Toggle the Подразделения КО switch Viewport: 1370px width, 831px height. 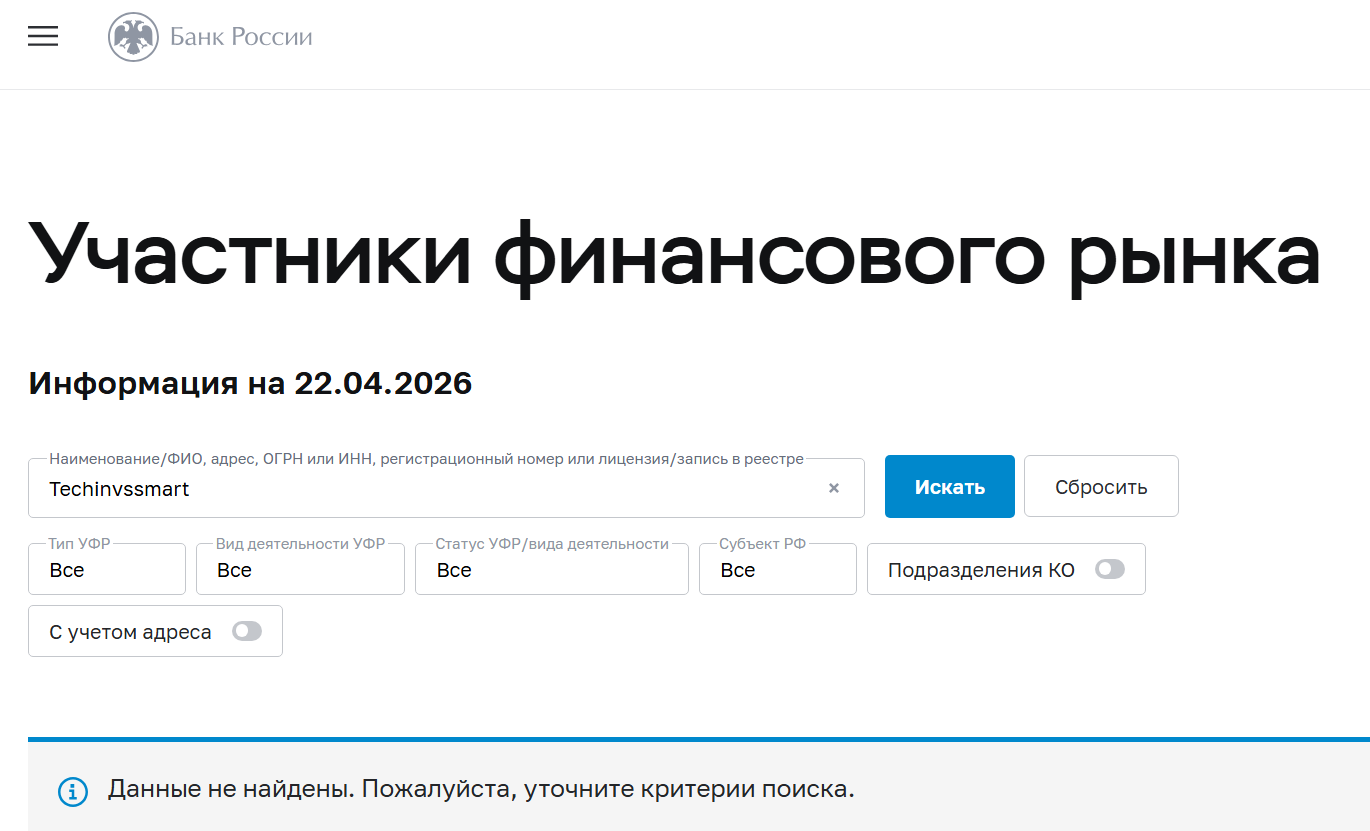[x=1110, y=569]
